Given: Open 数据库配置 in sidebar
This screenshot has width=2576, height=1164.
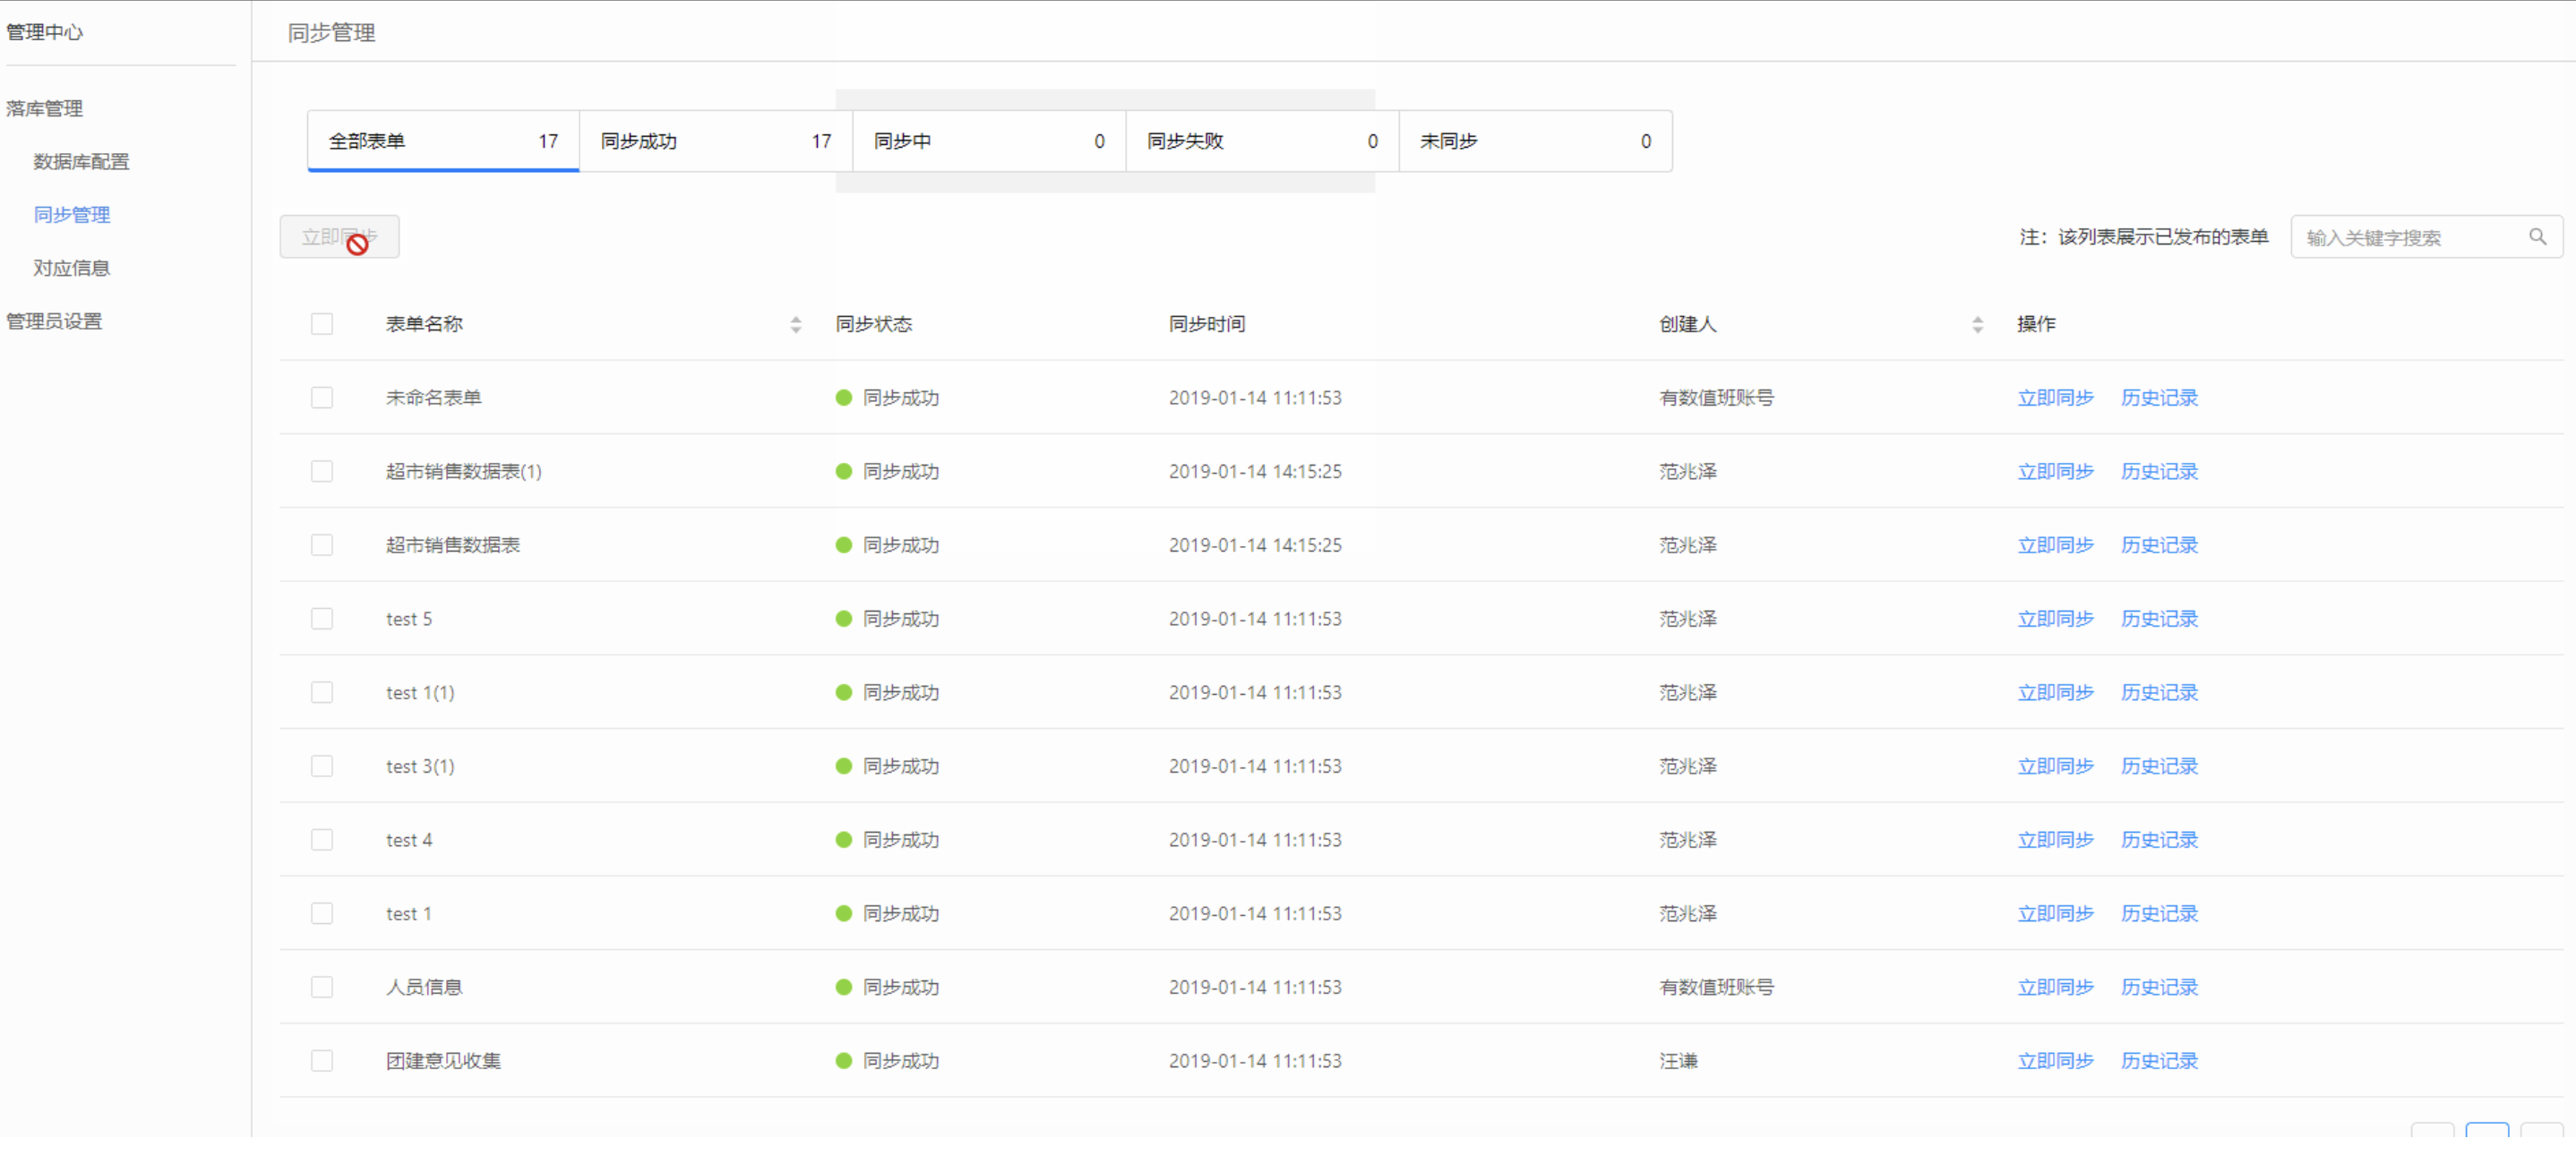Looking at the screenshot, I should click(81, 162).
